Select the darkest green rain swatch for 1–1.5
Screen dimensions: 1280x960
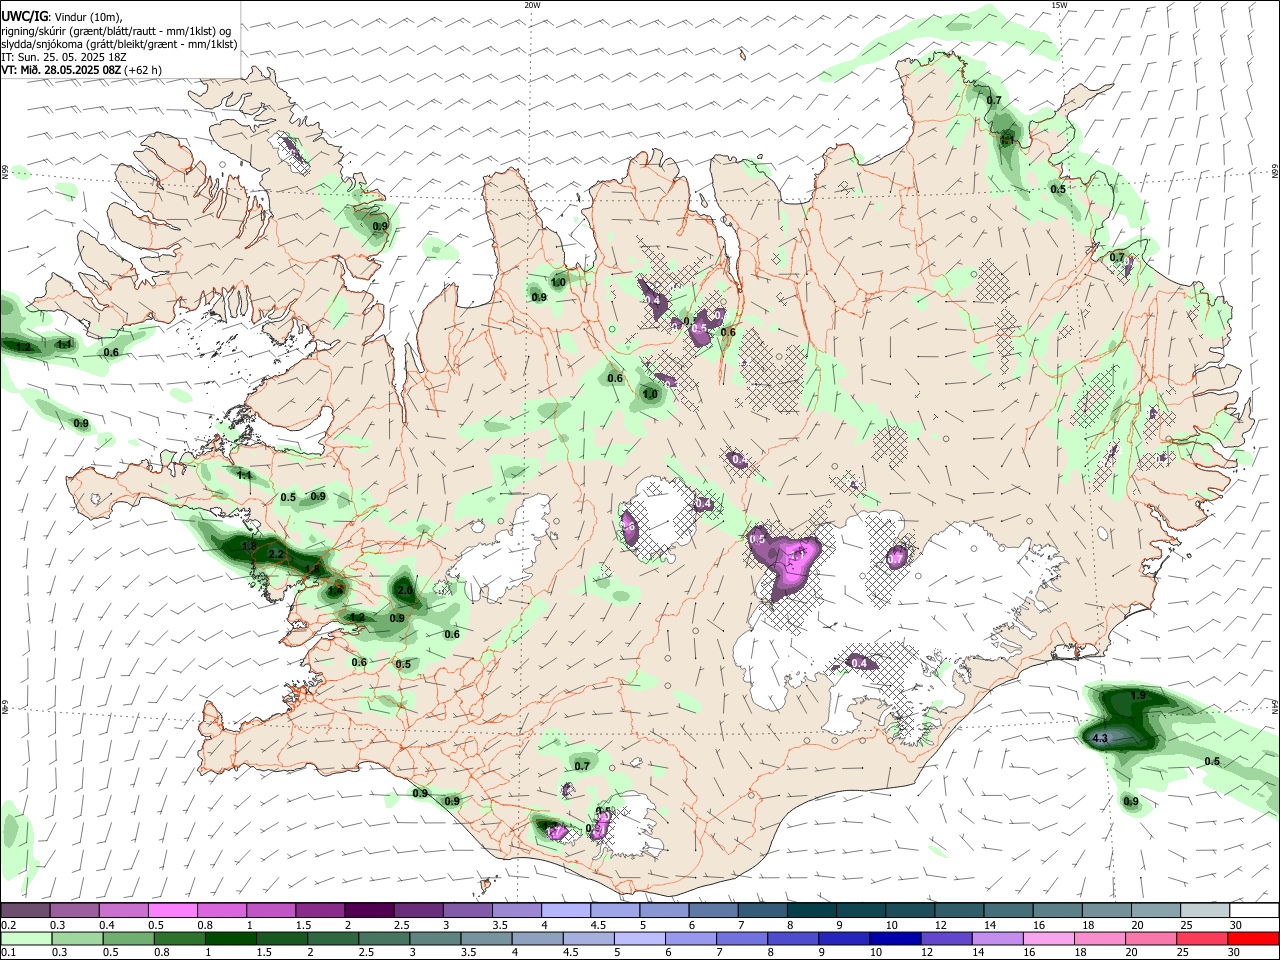(230, 937)
